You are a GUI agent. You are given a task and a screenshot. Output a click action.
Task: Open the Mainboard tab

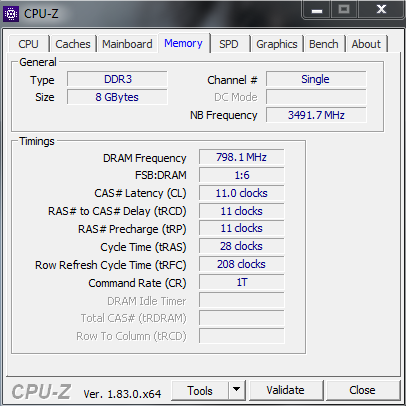tap(127, 44)
